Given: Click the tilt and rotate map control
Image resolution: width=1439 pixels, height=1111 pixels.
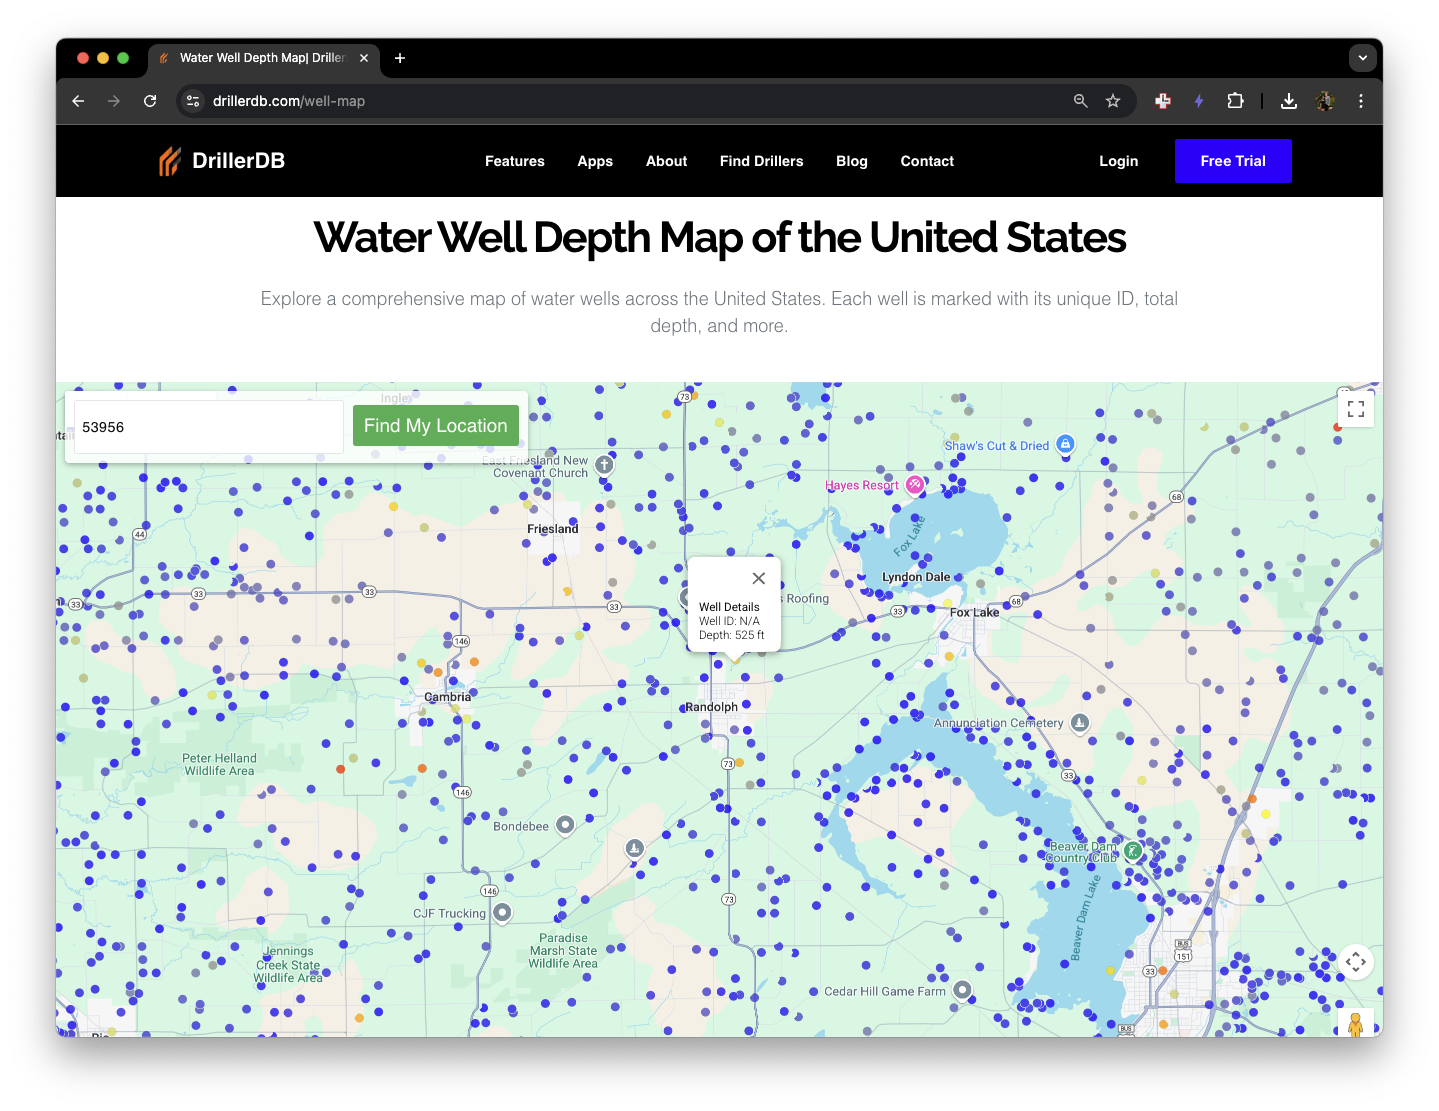Looking at the screenshot, I should [1356, 961].
